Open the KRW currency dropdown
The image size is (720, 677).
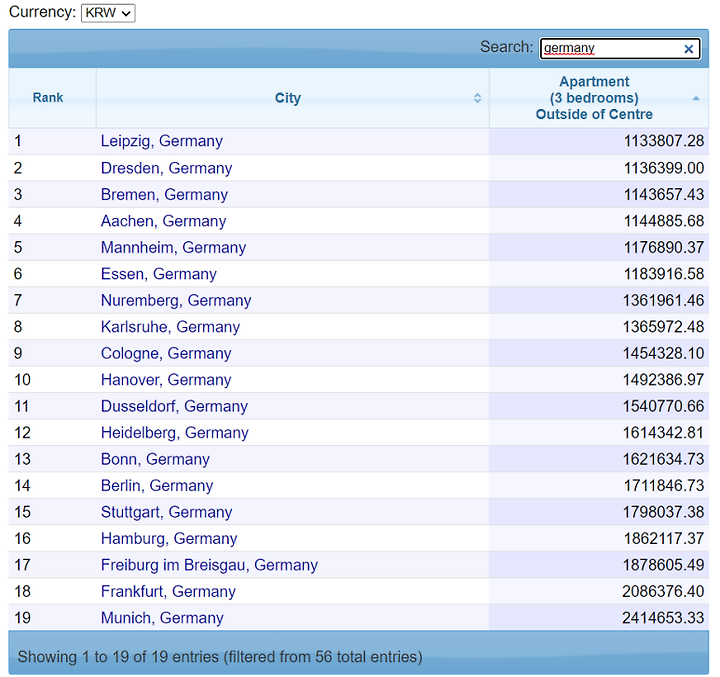click(108, 13)
